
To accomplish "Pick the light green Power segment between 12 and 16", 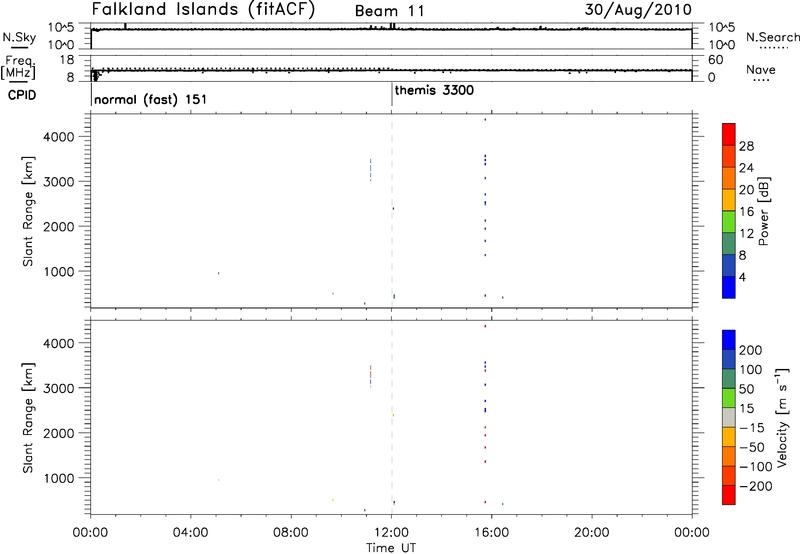I will (x=729, y=221).
